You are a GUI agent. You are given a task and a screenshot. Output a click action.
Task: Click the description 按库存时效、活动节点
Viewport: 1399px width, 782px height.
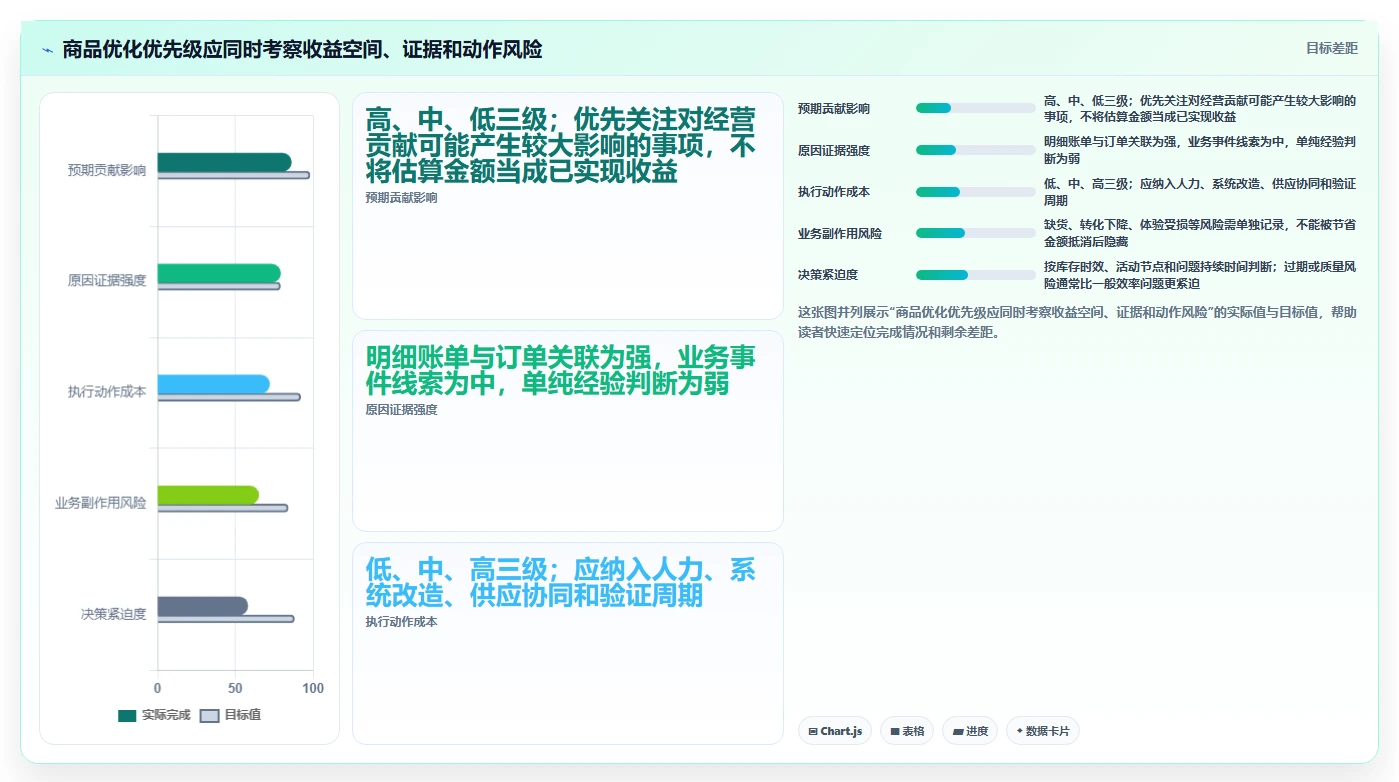[x=1200, y=275]
